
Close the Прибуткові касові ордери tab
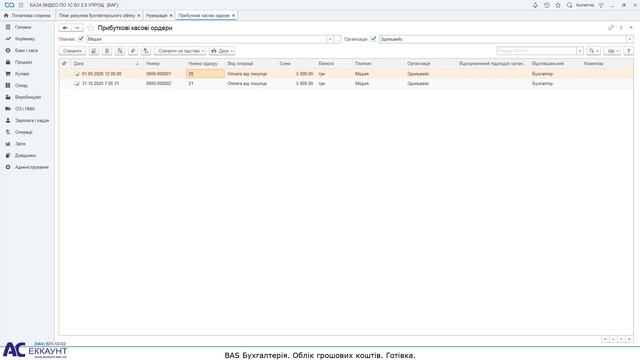coord(233,16)
